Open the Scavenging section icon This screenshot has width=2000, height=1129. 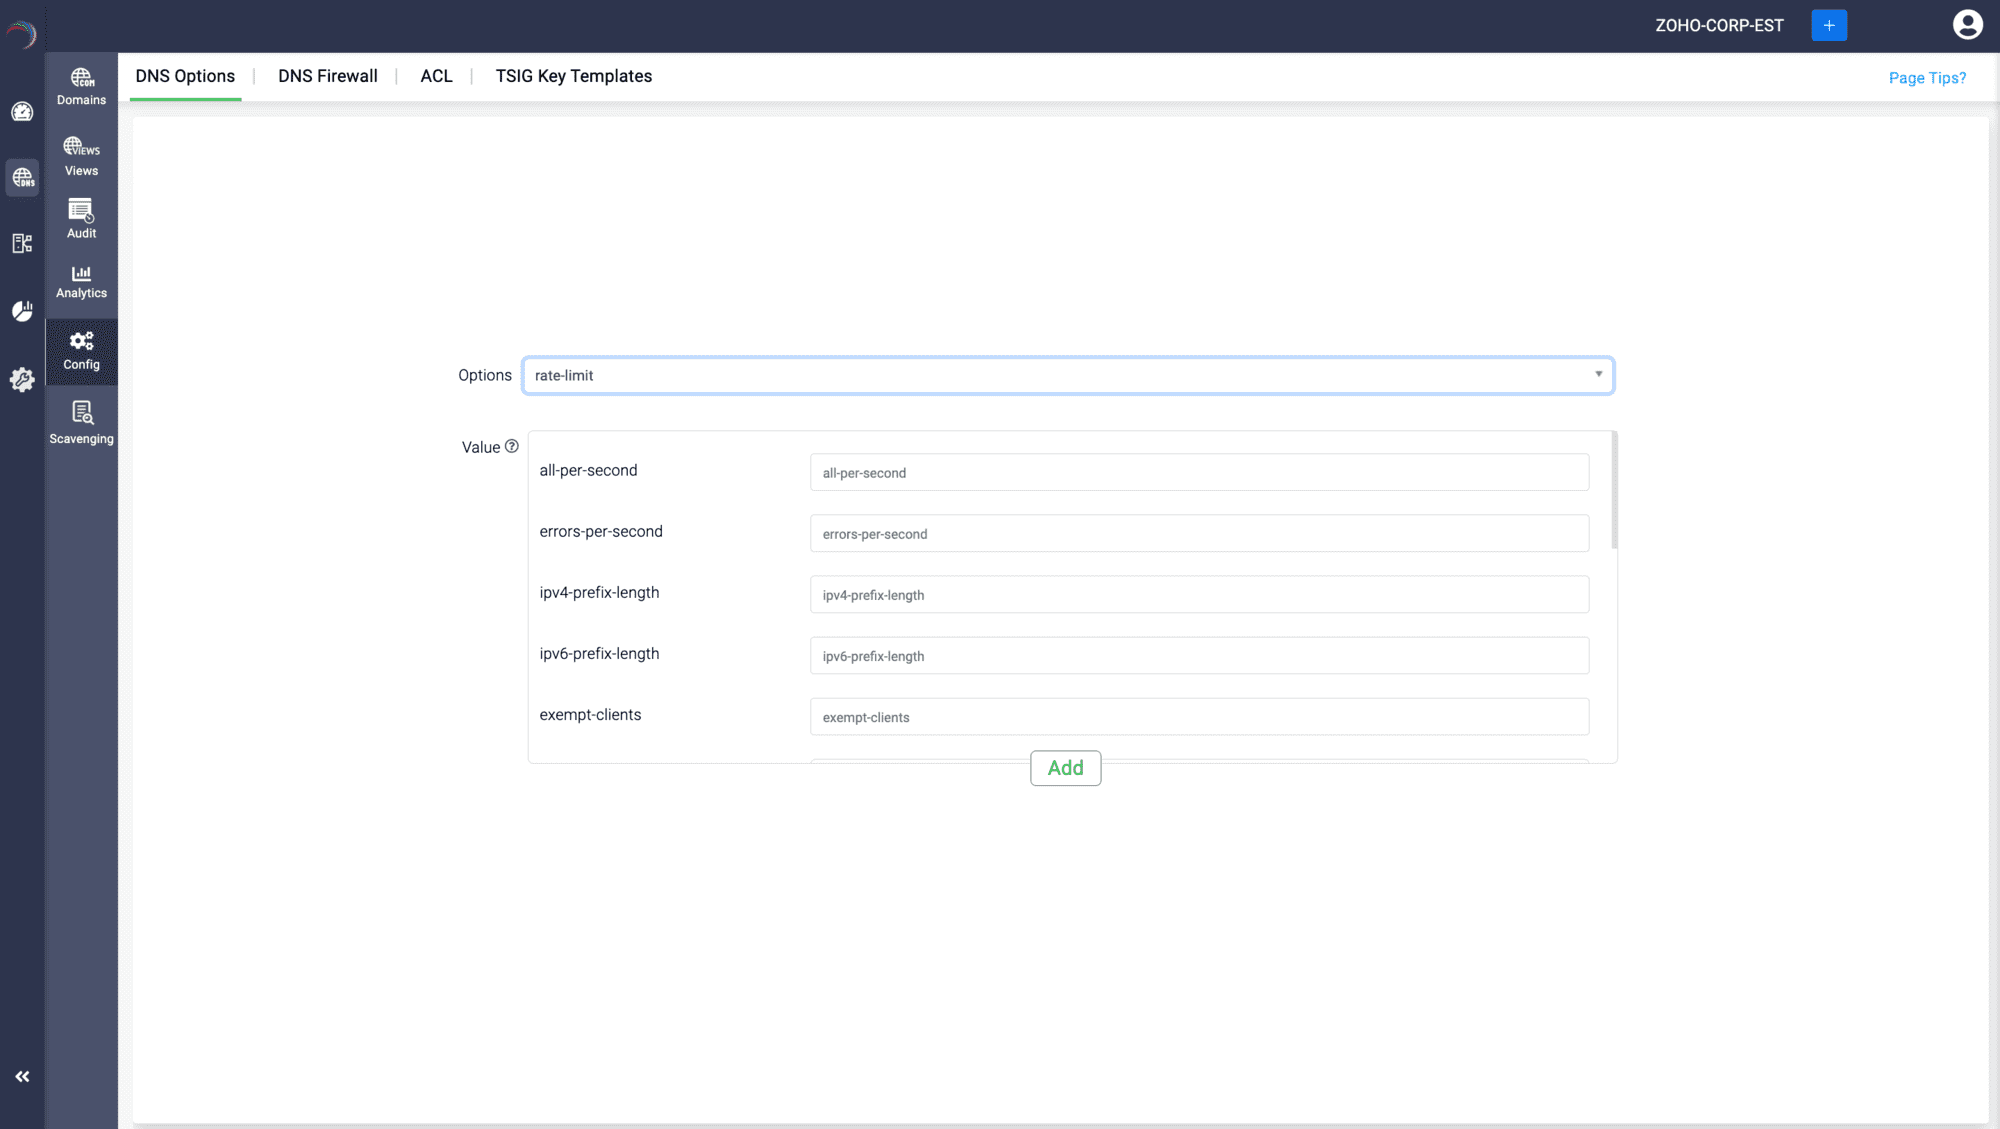(x=81, y=423)
